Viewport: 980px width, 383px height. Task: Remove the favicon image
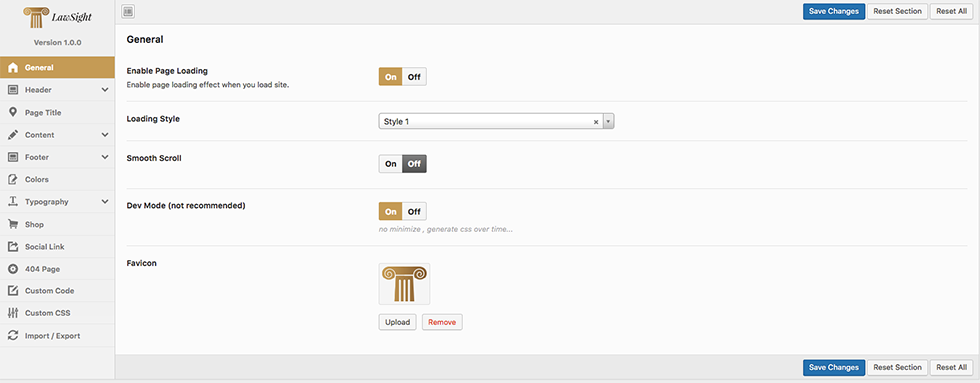[442, 322]
